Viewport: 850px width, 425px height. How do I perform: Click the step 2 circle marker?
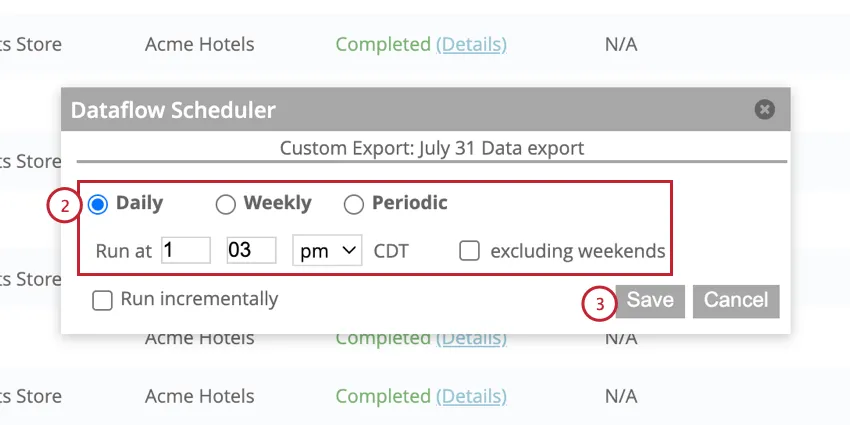click(63, 206)
